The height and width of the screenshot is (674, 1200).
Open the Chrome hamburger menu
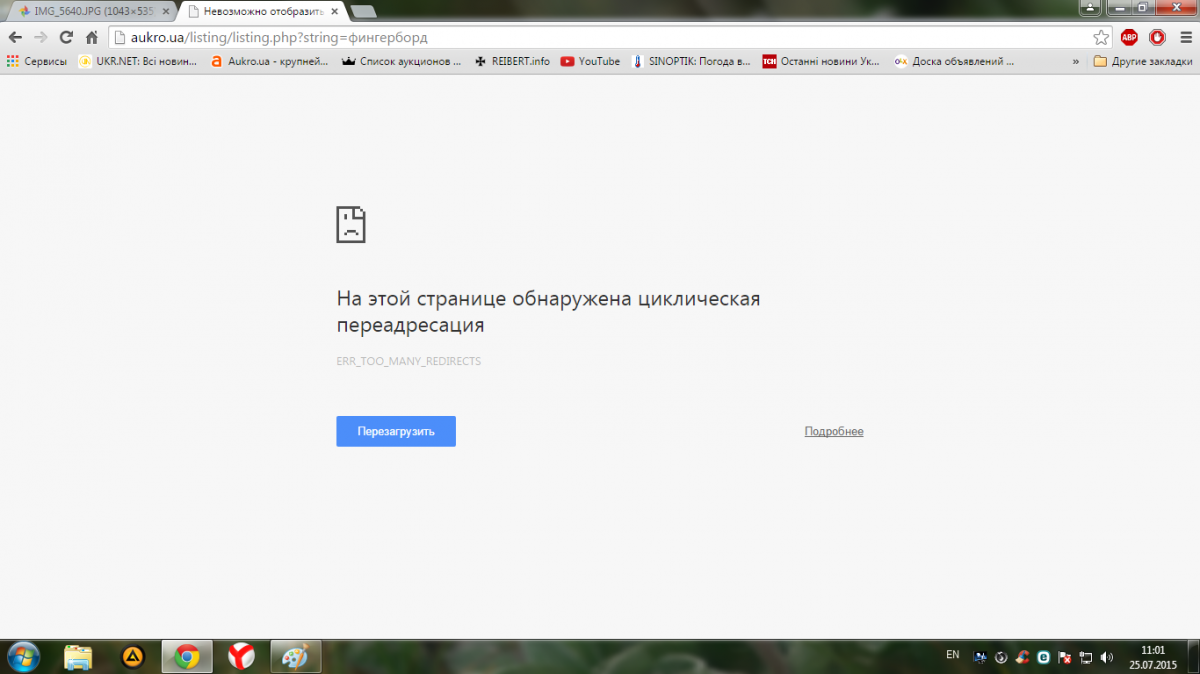(x=1186, y=37)
